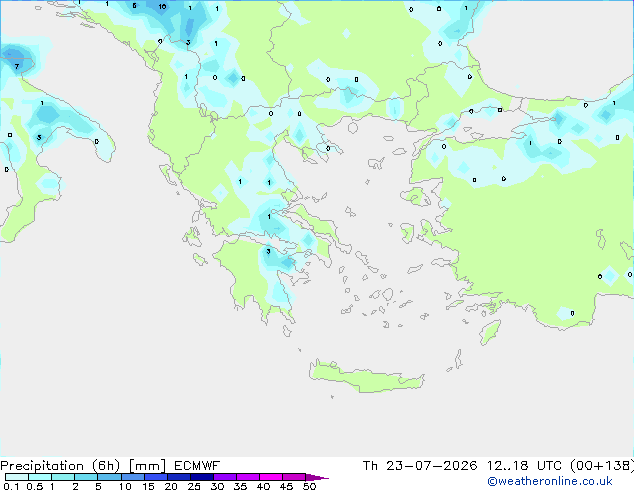634x490 pixels.
Task: Click the Precipitation (6h) [mm] title
Action: [83, 466]
